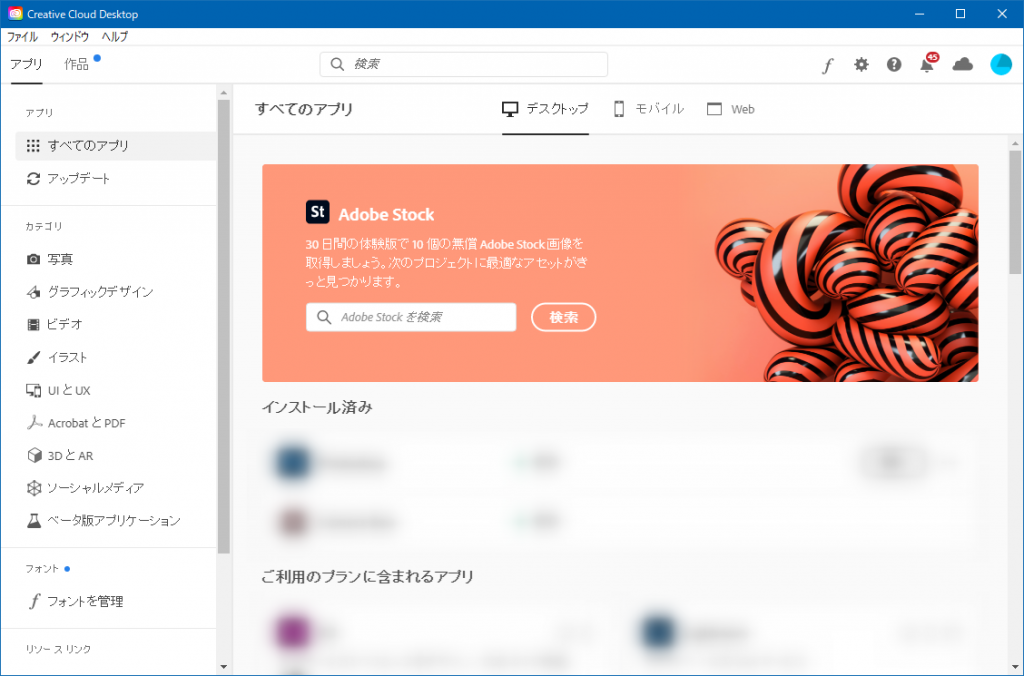The width and height of the screenshot is (1024, 676).
Task: Switch to the モバイル tab
Action: pos(648,109)
